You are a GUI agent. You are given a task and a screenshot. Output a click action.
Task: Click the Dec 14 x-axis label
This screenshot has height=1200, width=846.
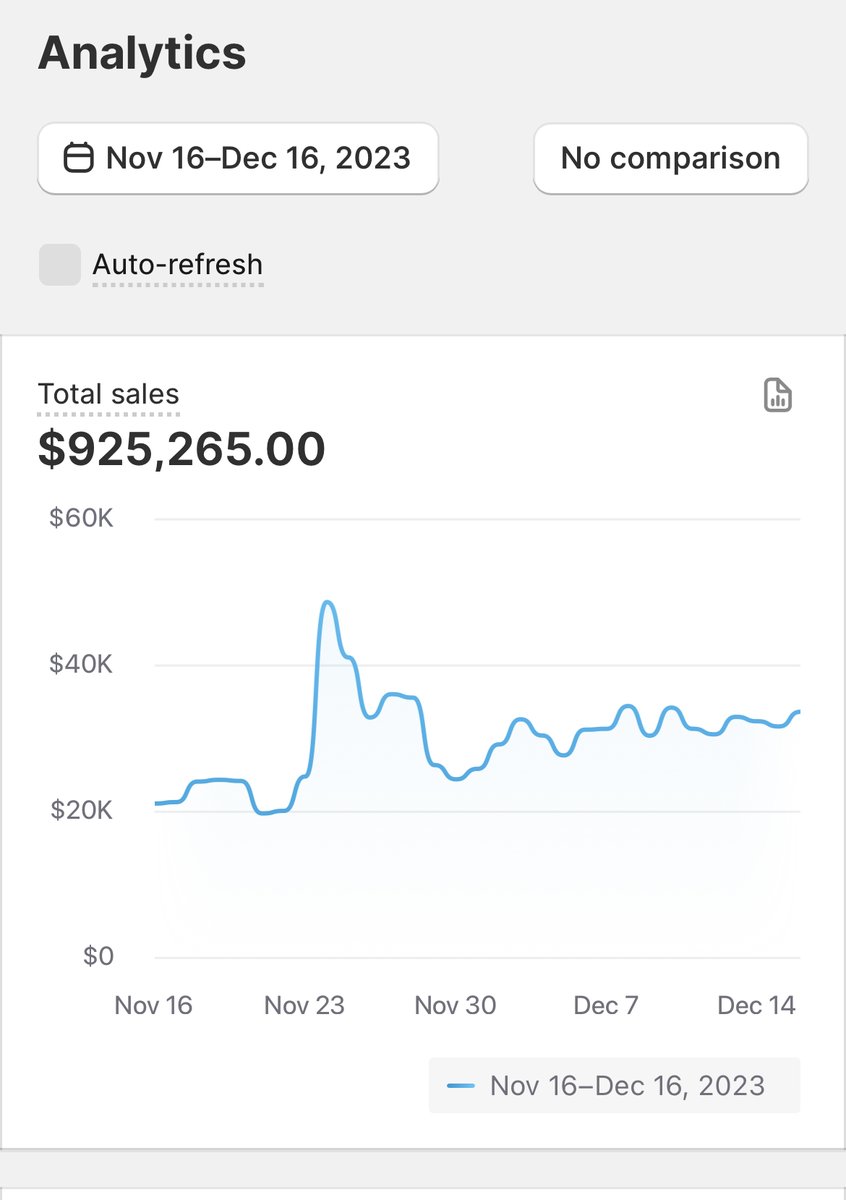757,1005
